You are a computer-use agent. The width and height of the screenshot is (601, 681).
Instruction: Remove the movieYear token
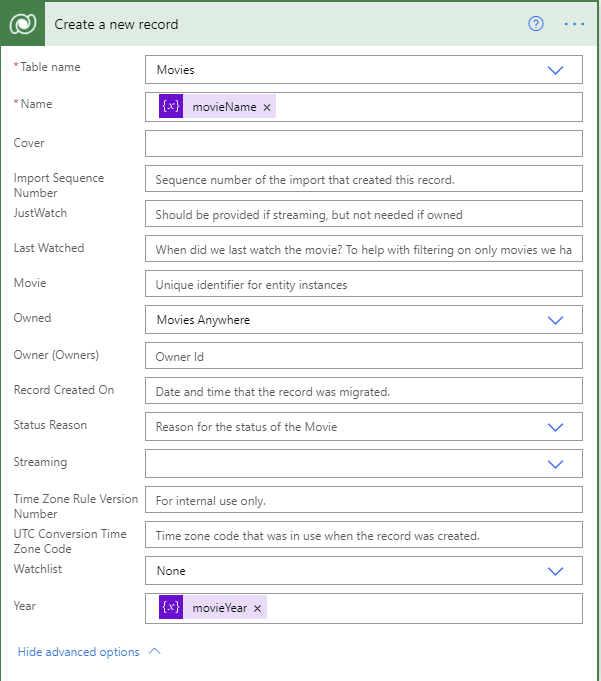(257, 608)
